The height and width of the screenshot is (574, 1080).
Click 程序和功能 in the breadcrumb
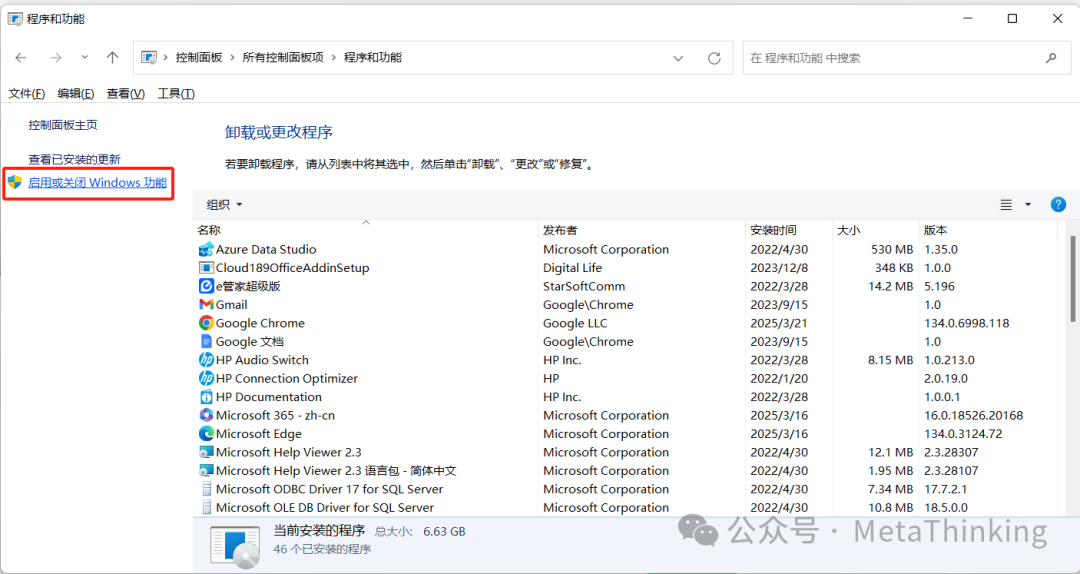point(373,58)
